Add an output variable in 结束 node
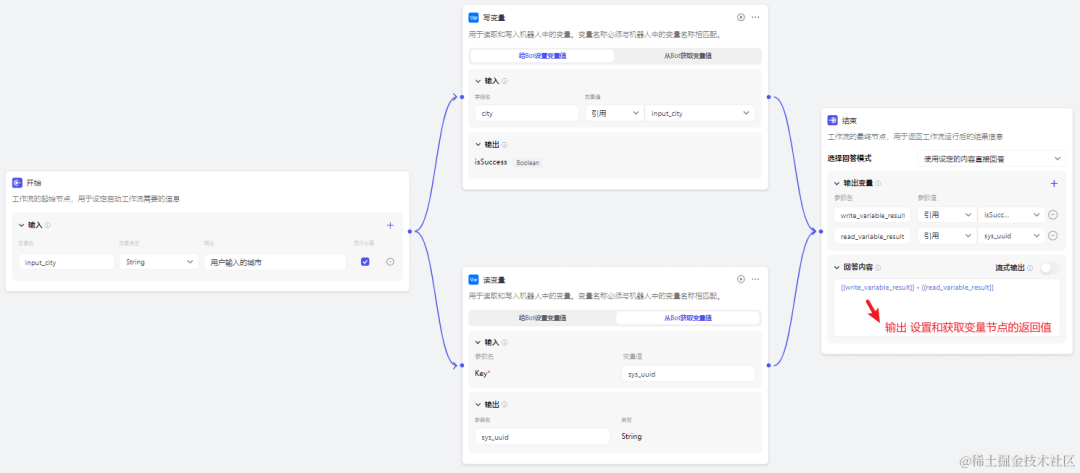 point(1053,184)
